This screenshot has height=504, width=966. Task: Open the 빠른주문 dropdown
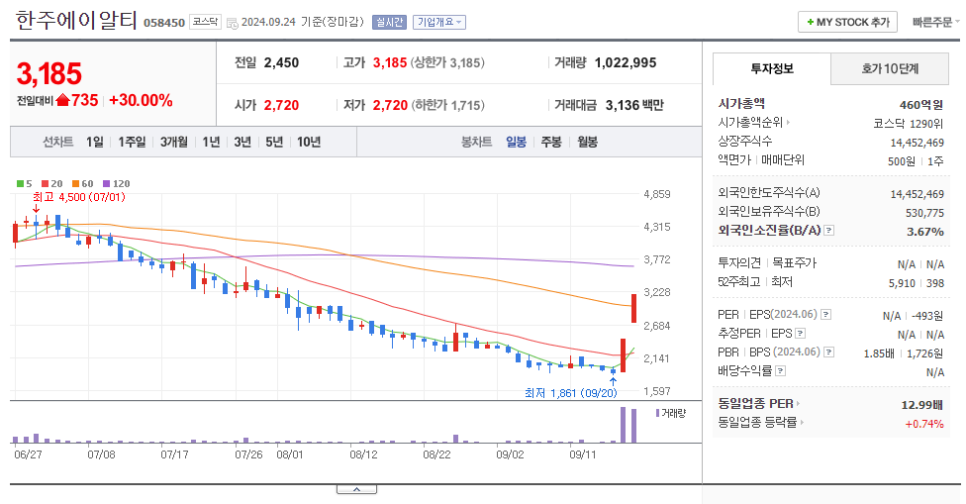tap(935, 22)
